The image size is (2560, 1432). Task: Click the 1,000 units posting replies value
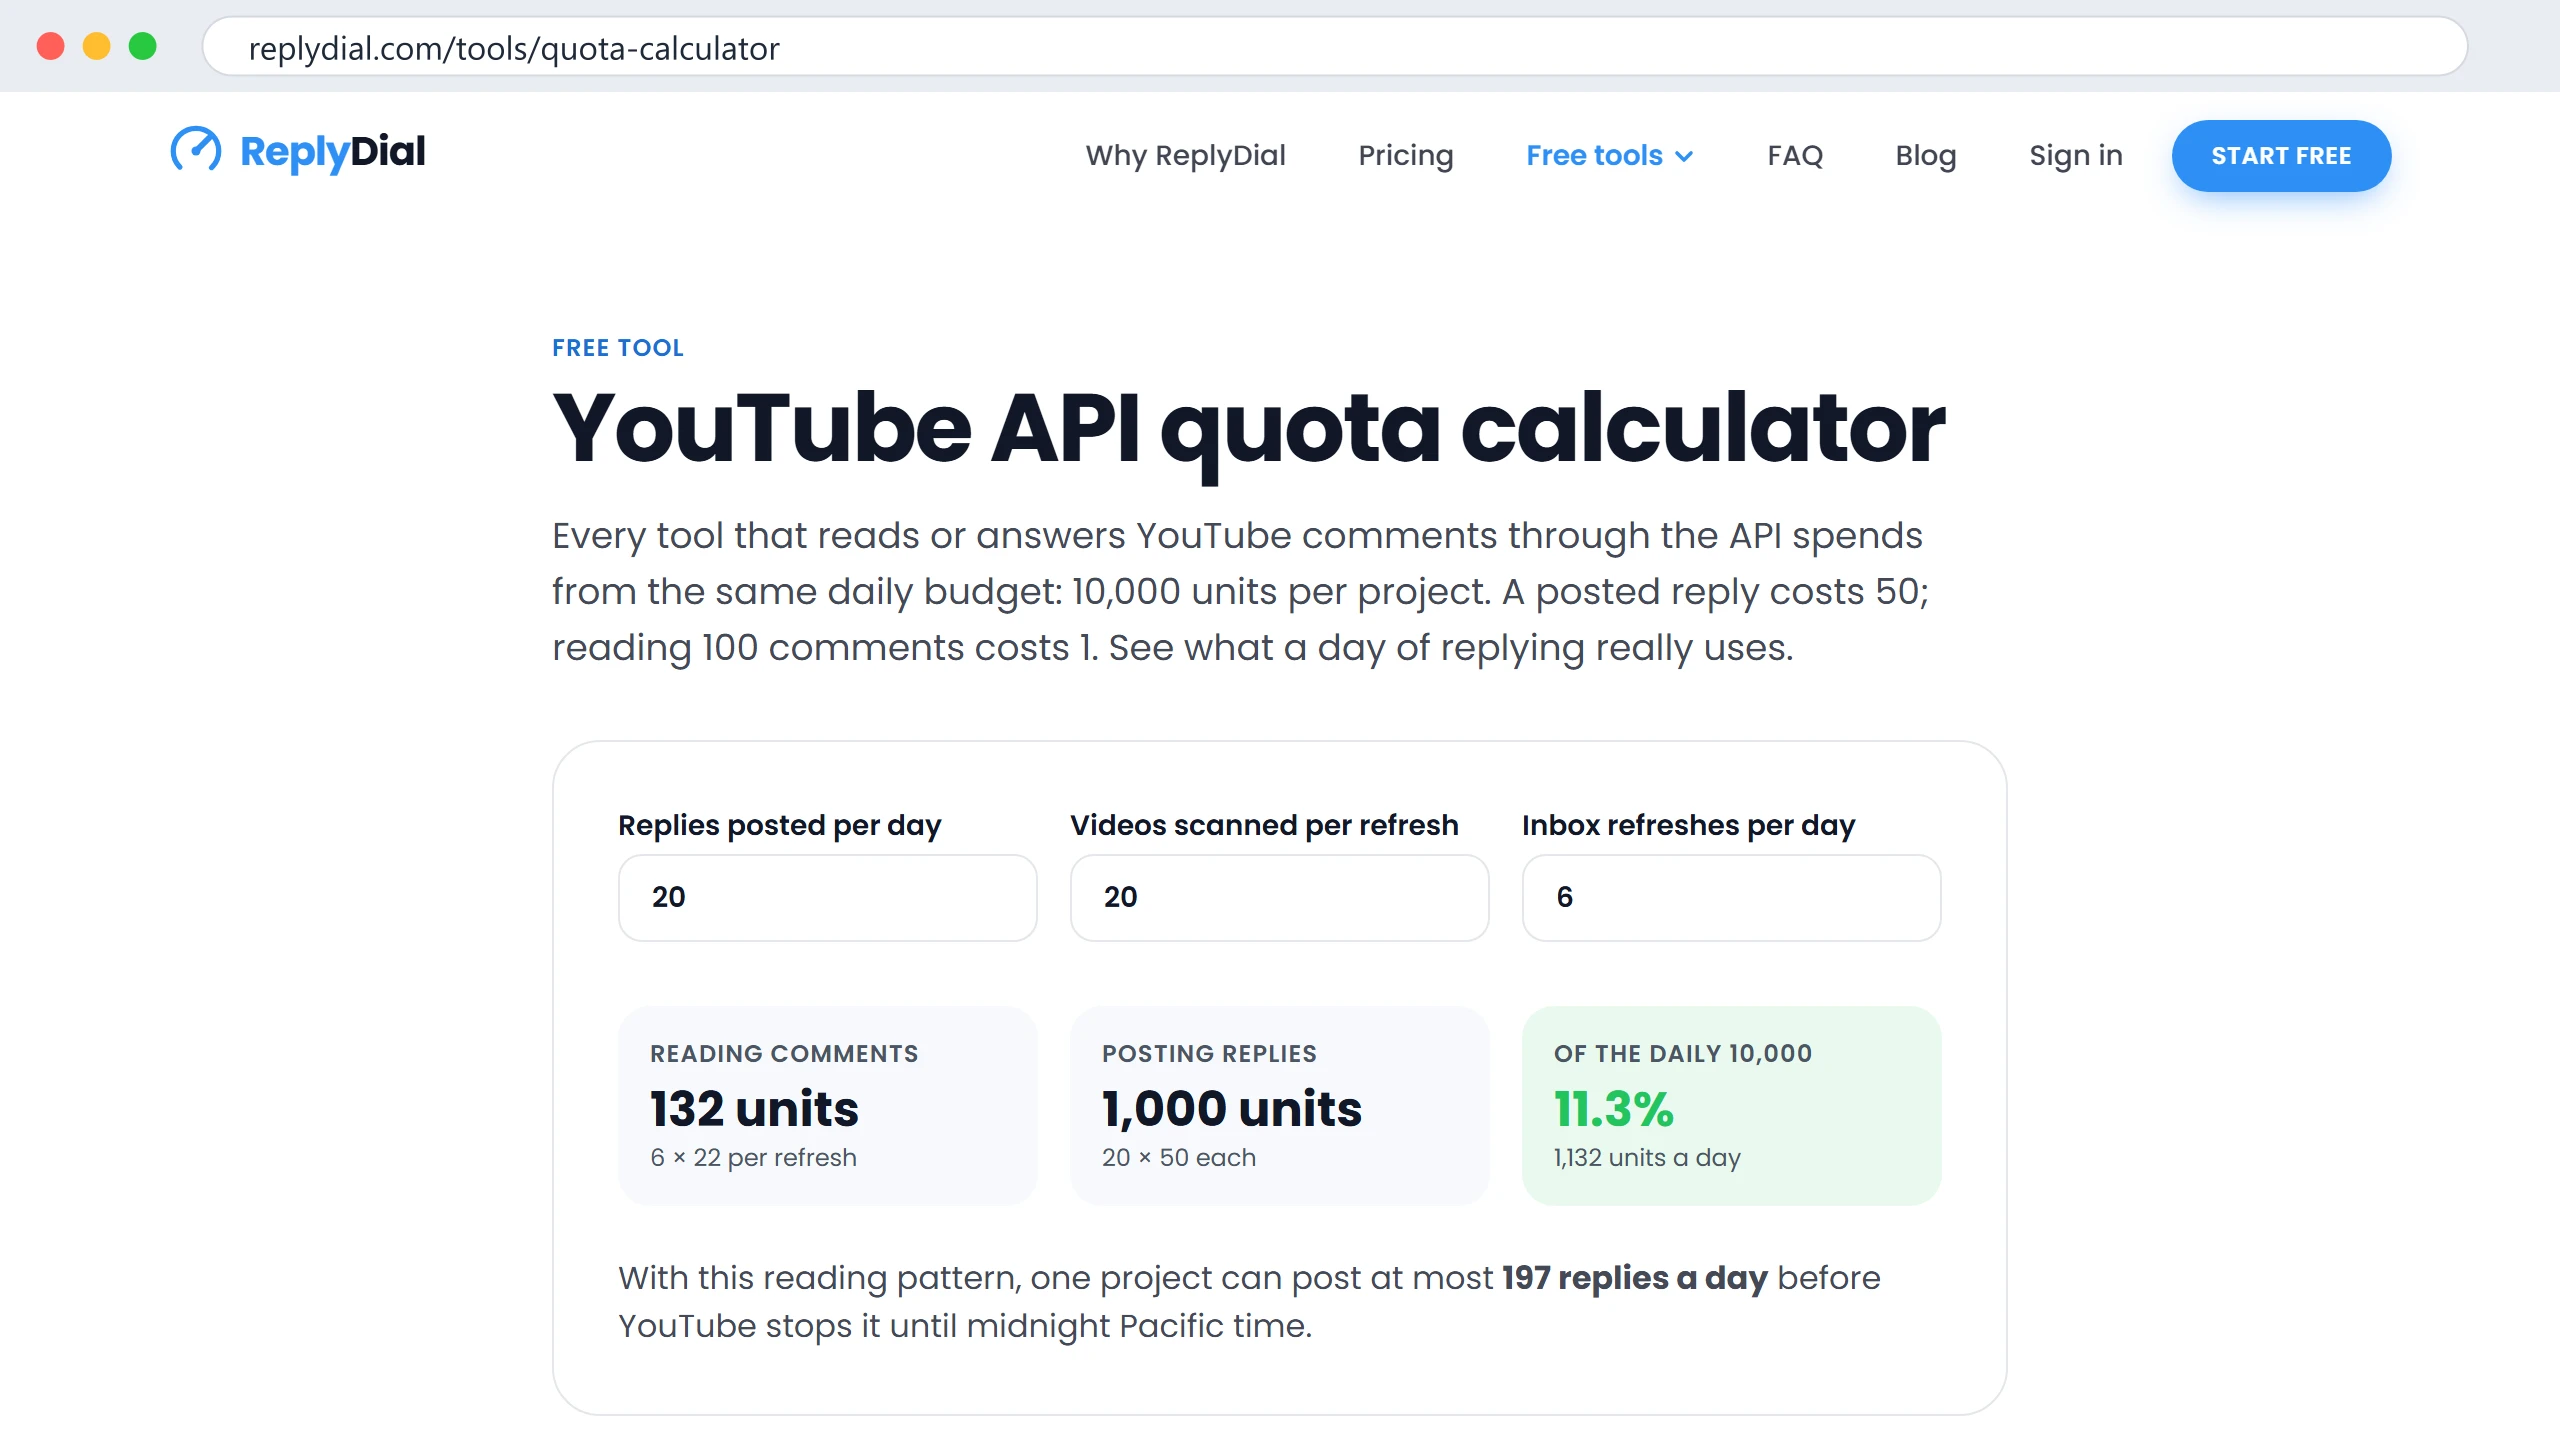click(x=1231, y=1108)
